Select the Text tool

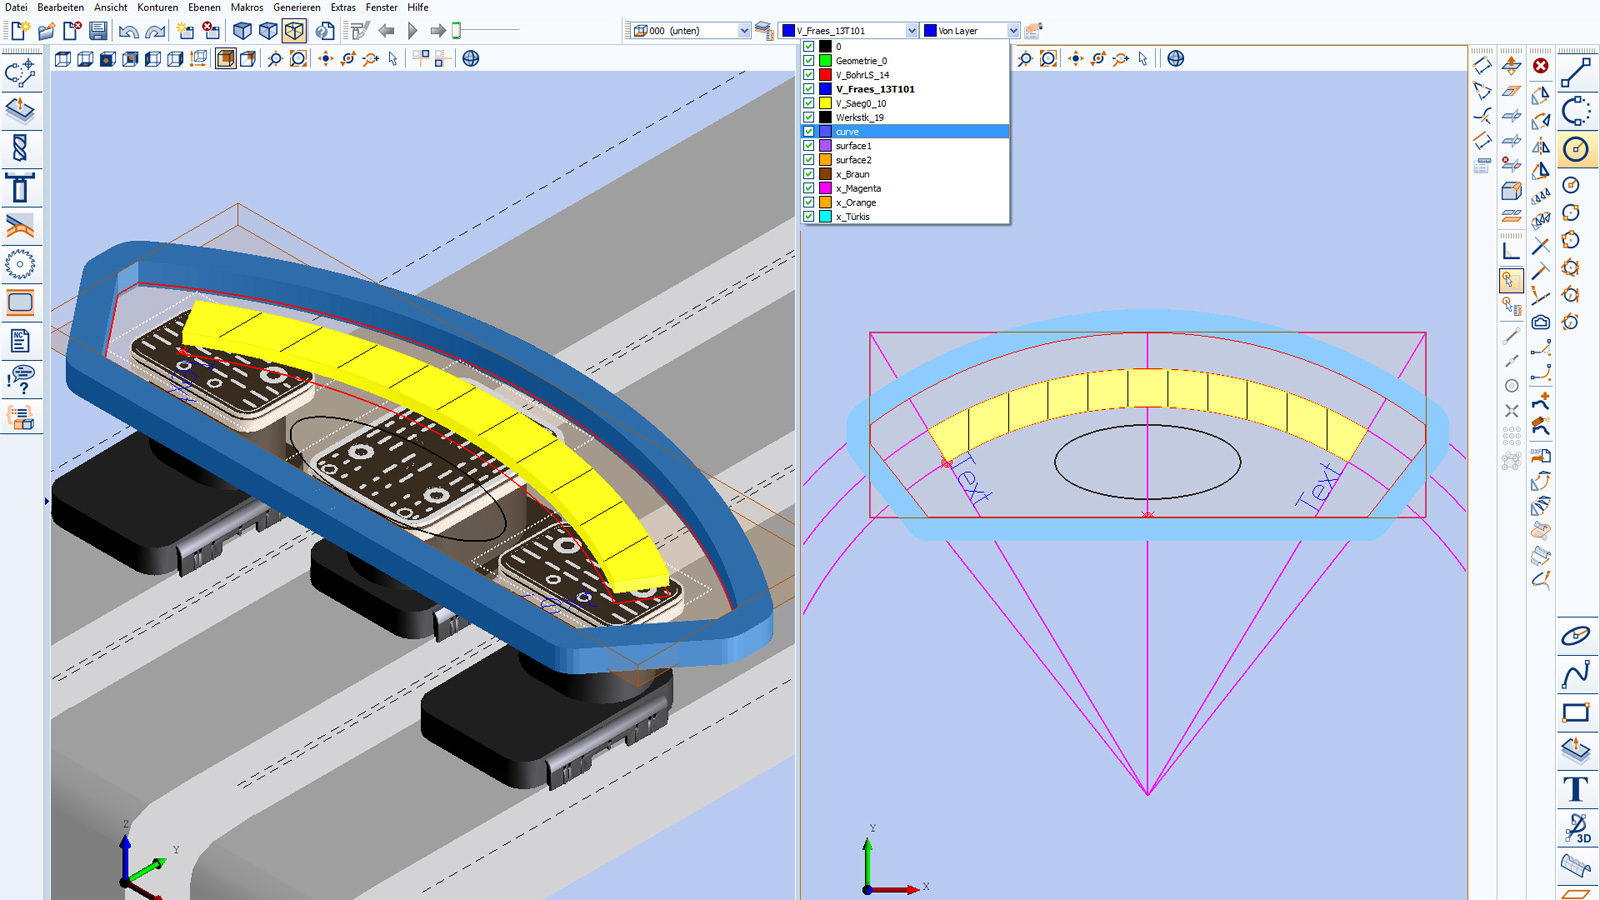pos(1576,789)
